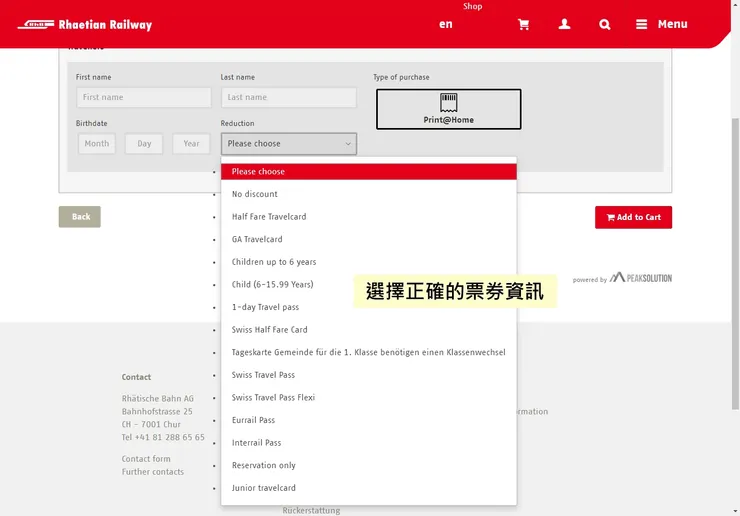The width and height of the screenshot is (740, 516).
Task: Select the highlighted Please choose option
Action: click(x=369, y=172)
